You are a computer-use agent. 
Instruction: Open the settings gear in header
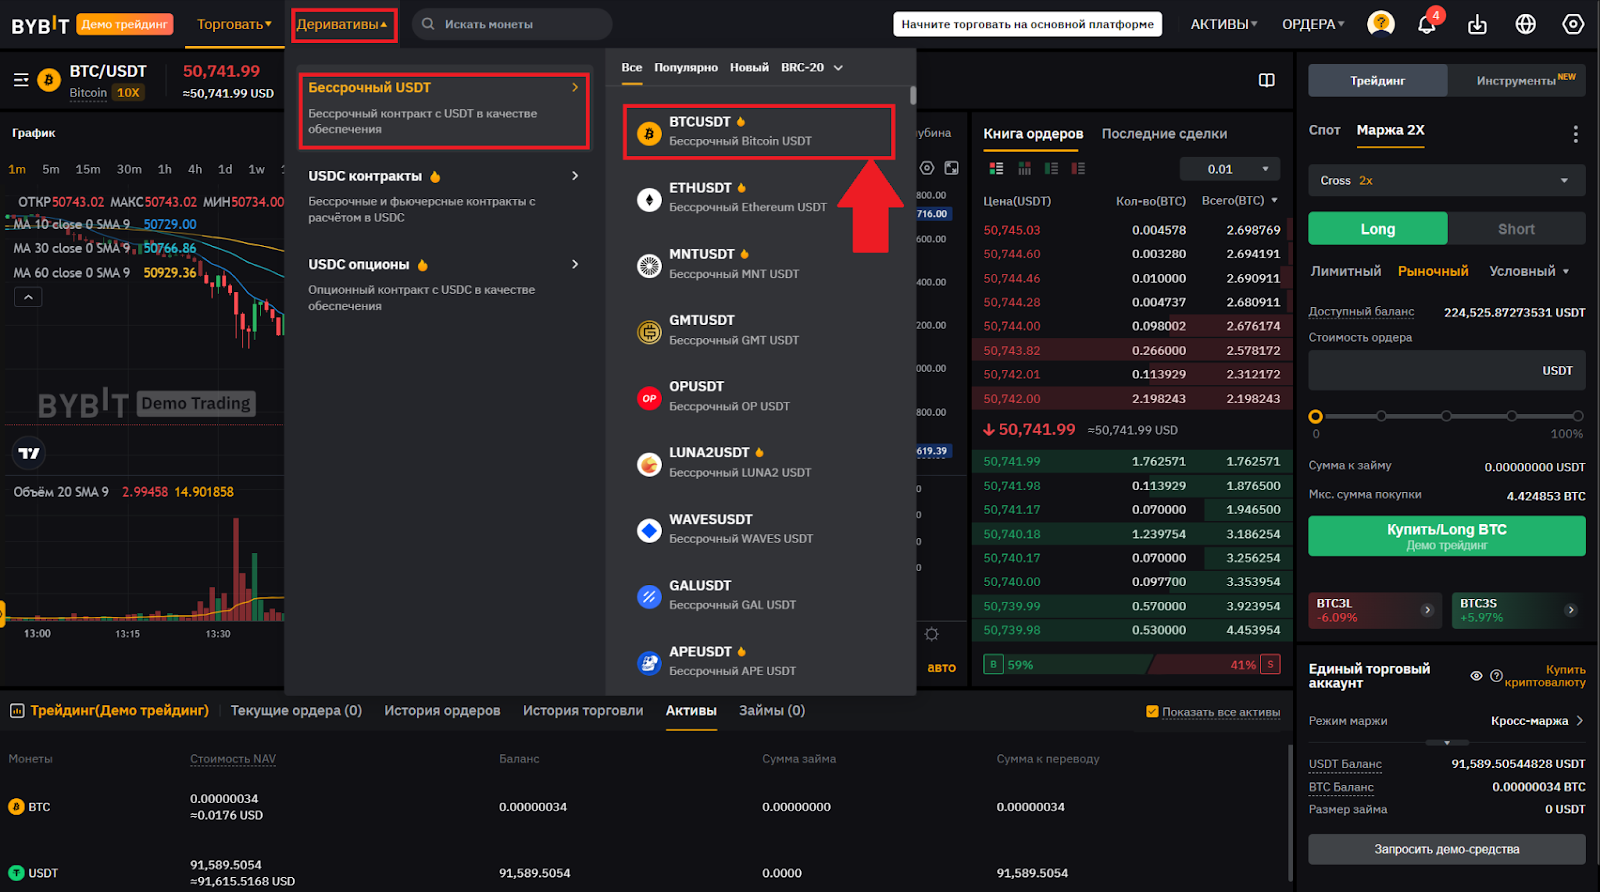point(1573,24)
